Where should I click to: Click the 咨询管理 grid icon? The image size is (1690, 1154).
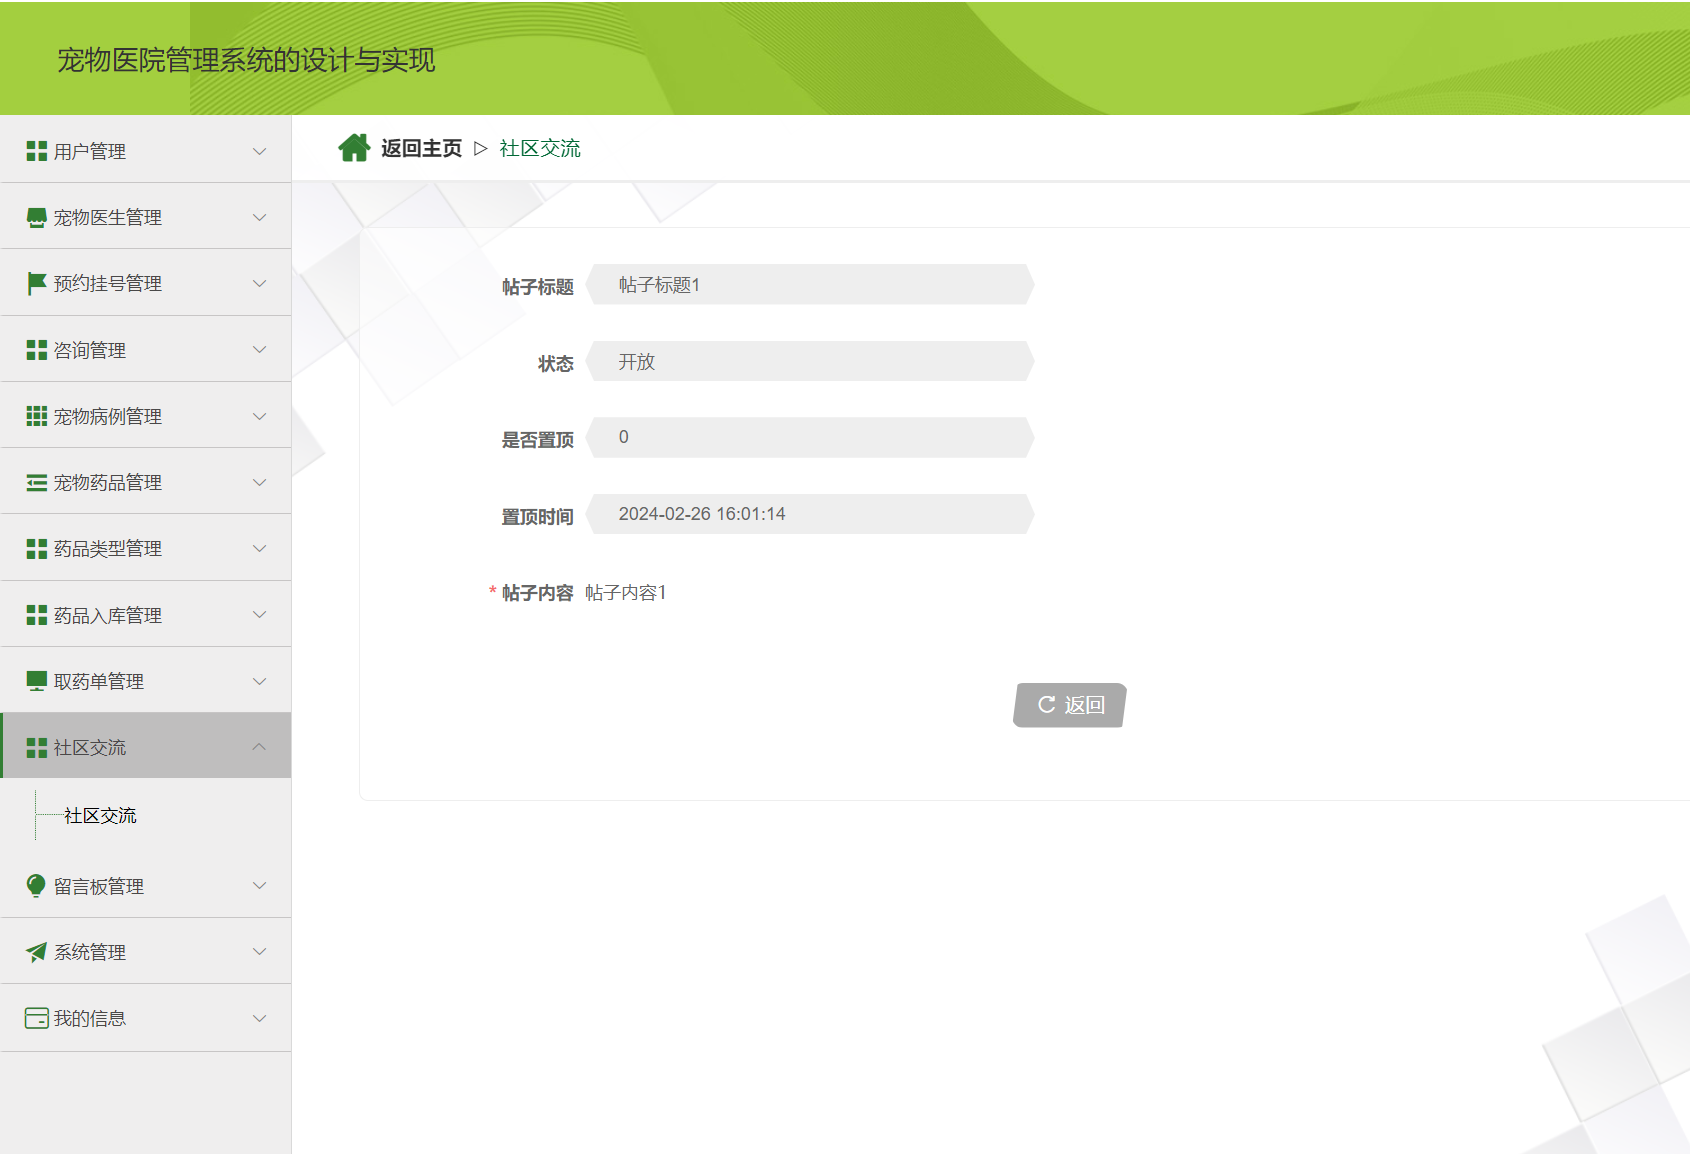tap(37, 350)
